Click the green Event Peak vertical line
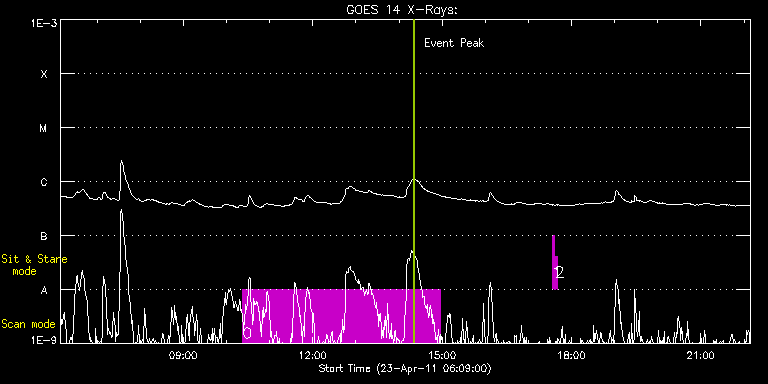Image resolution: width=768 pixels, height=384 pixels. [414, 181]
